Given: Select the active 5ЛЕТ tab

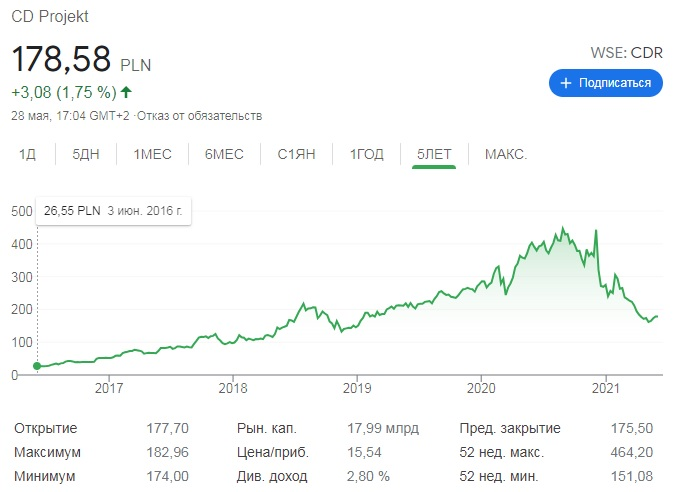Looking at the screenshot, I should (x=434, y=154).
